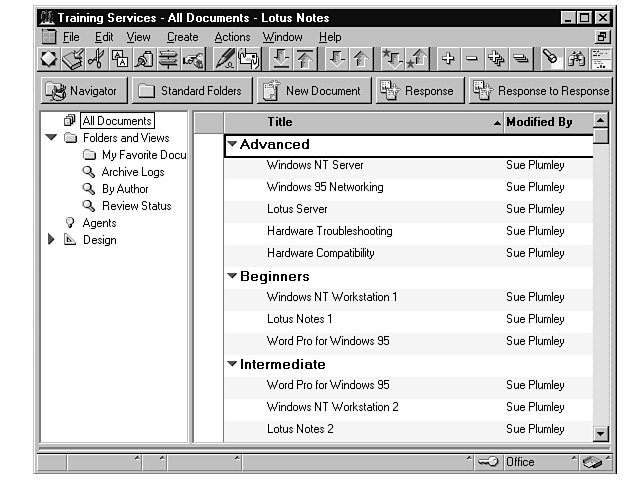The height and width of the screenshot is (480, 640).
Task: Click the Navigator button
Action: (x=84, y=91)
